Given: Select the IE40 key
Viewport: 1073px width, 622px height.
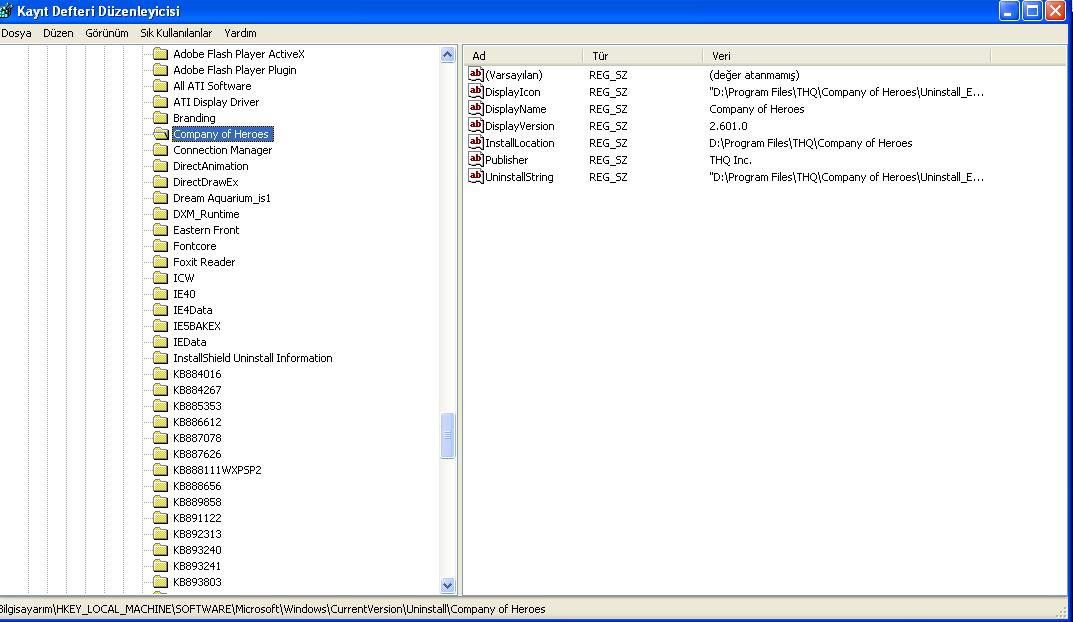Looking at the screenshot, I should click(x=184, y=294).
